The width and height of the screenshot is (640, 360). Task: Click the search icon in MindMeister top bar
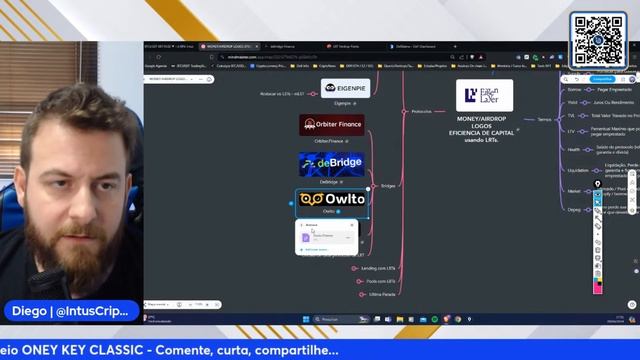[566, 79]
